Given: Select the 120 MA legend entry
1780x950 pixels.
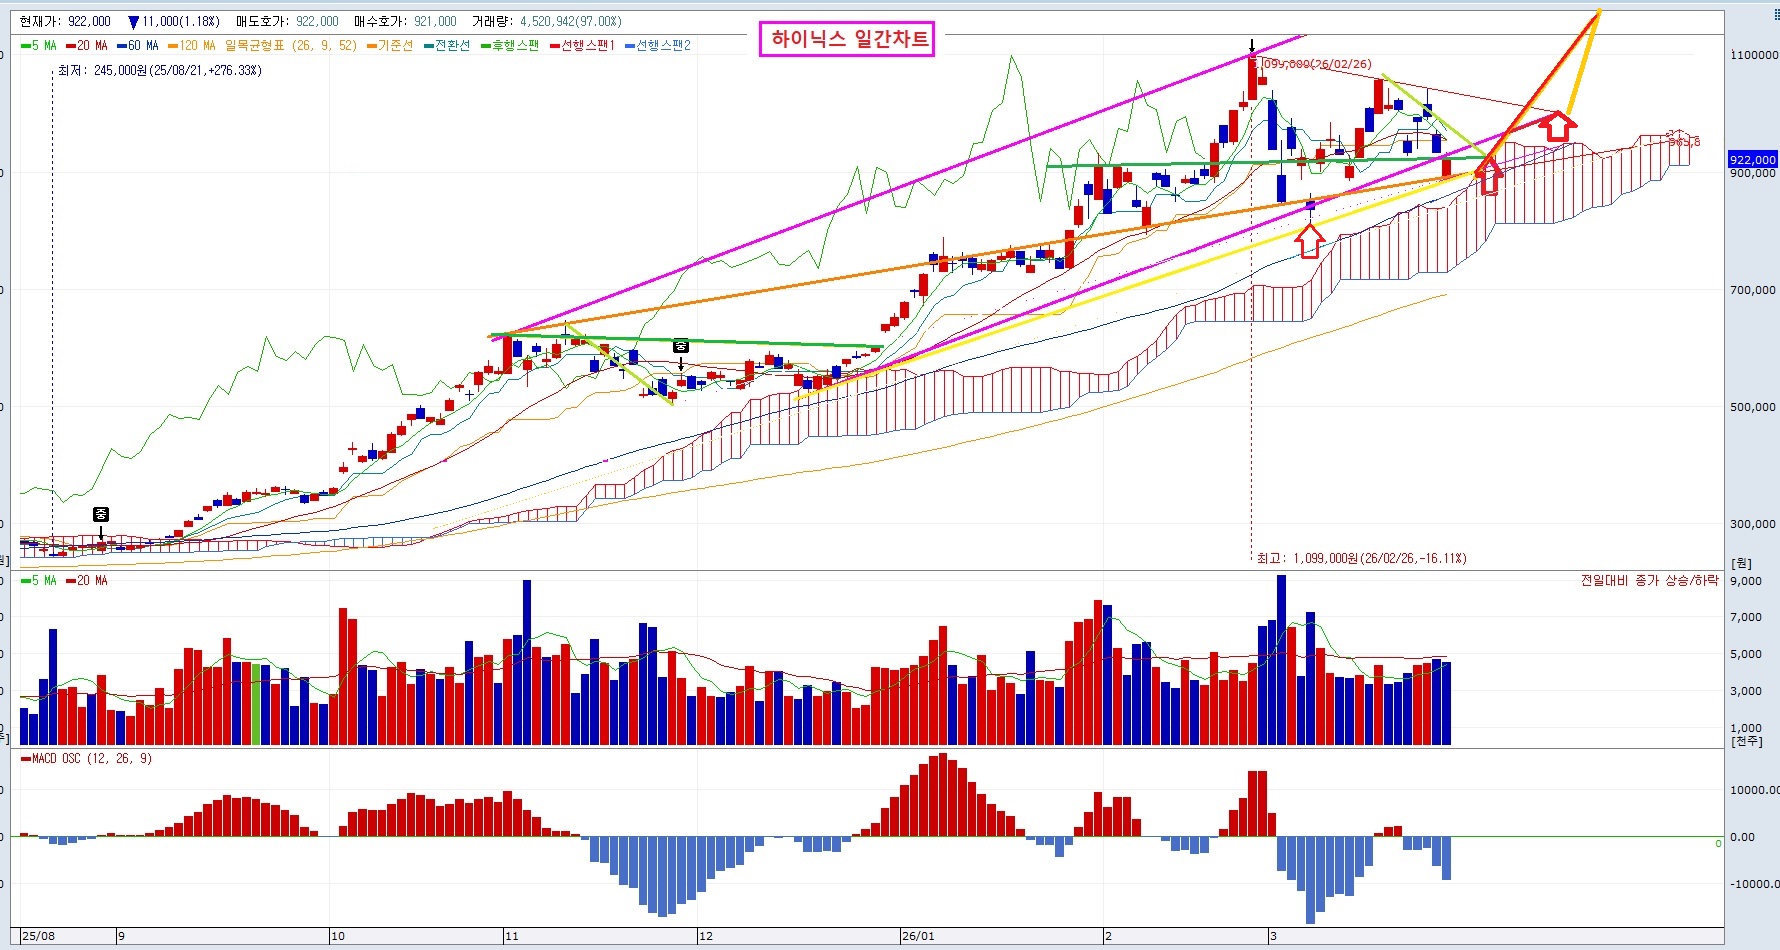Looking at the screenshot, I should tap(192, 45).
